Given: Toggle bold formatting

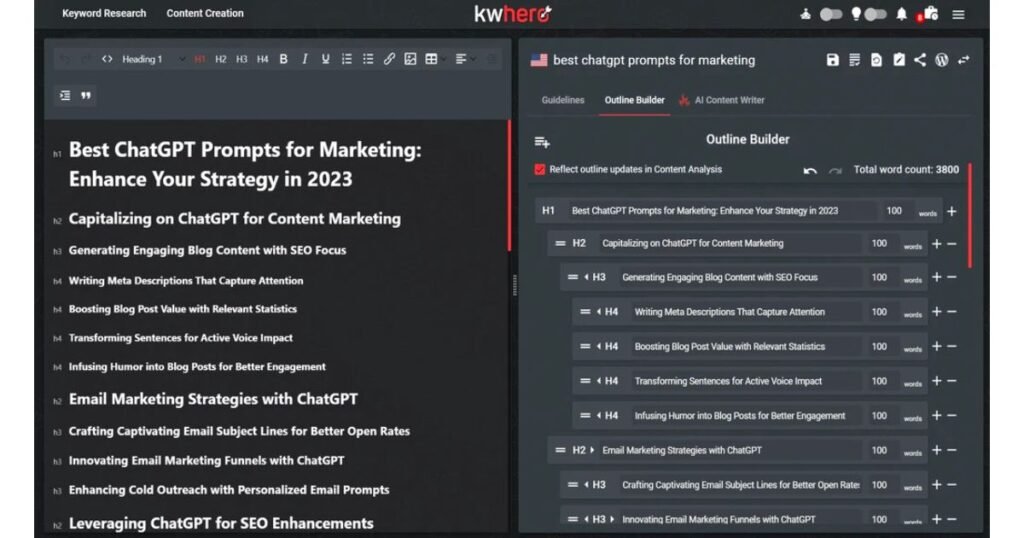Looking at the screenshot, I should point(283,59).
